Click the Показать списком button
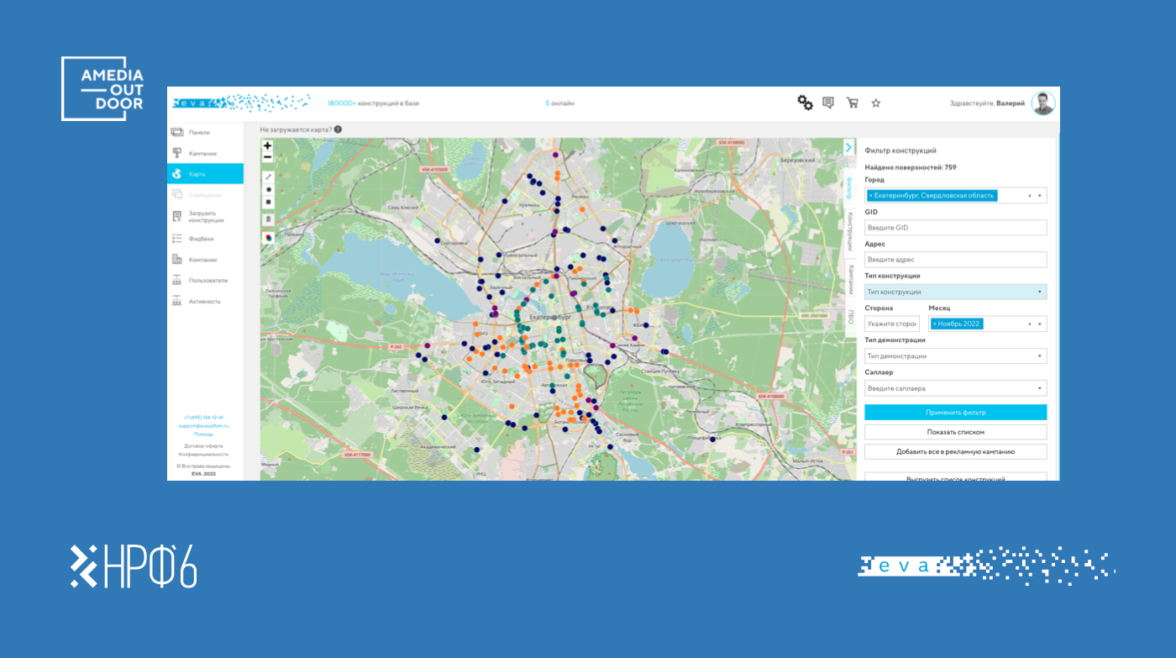The height and width of the screenshot is (658, 1176). coord(955,432)
